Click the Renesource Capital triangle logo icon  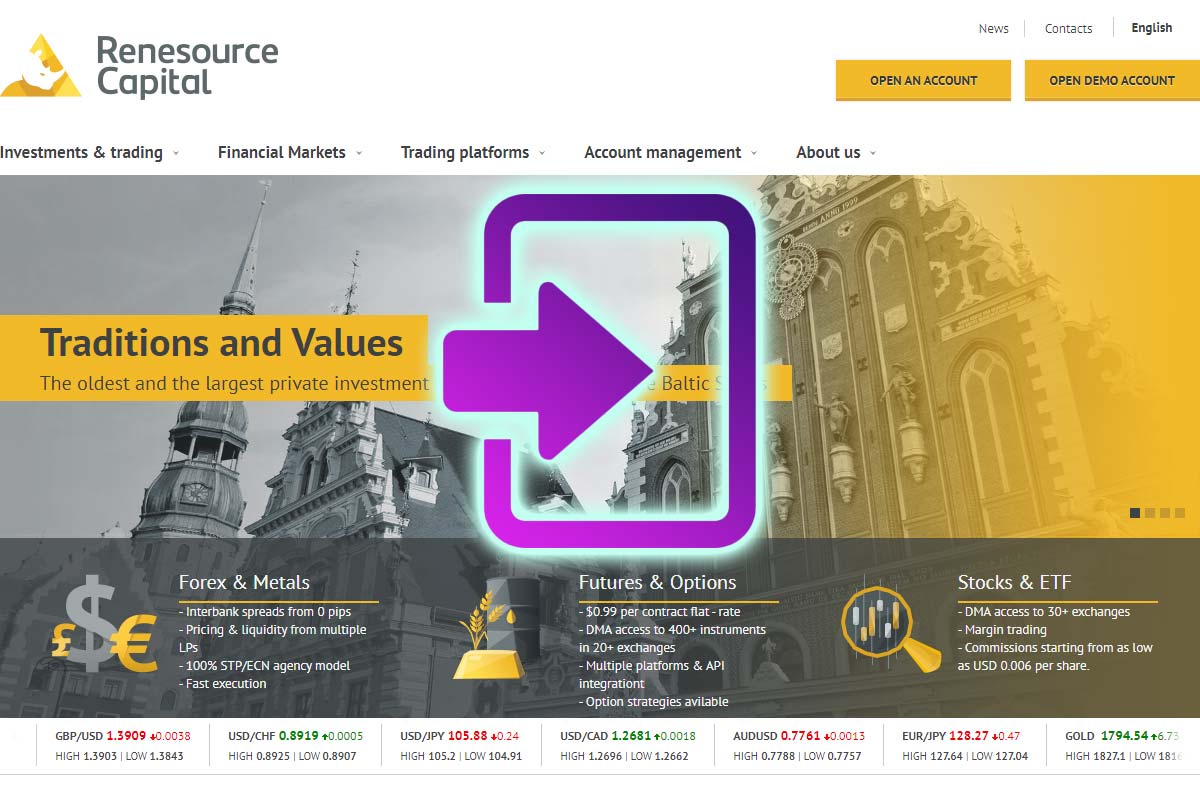tap(40, 66)
